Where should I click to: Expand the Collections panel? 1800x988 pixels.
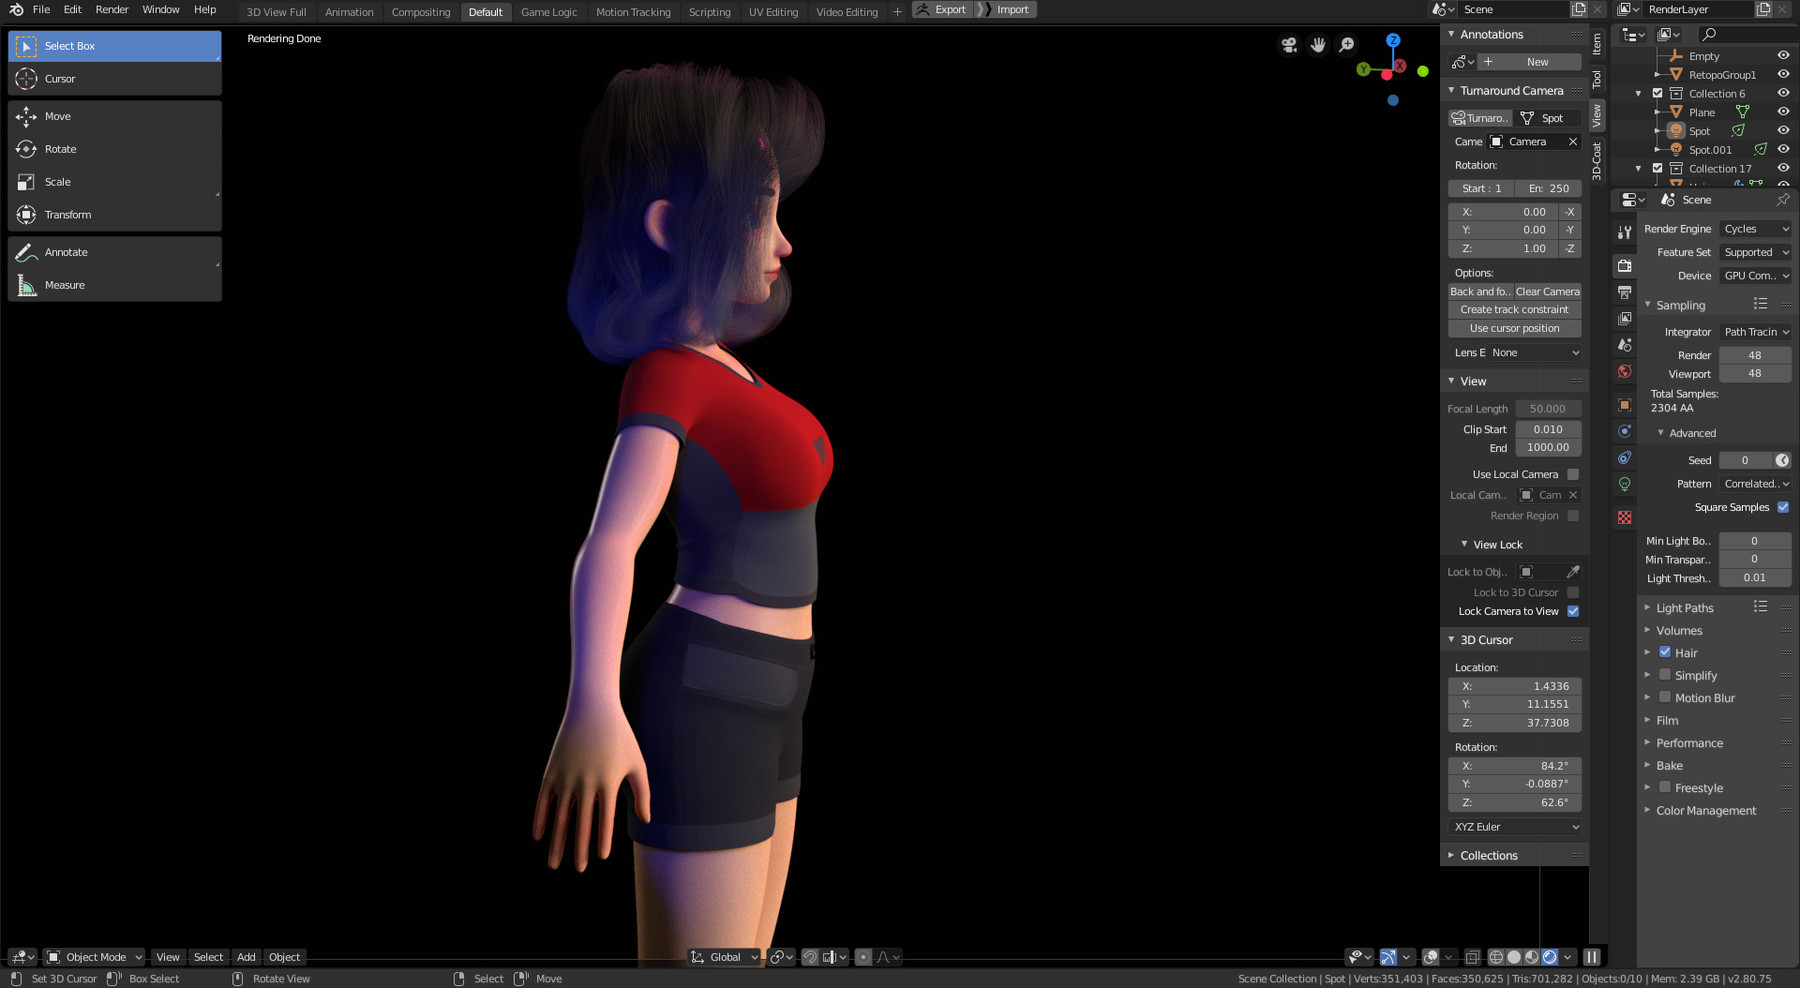1488,856
